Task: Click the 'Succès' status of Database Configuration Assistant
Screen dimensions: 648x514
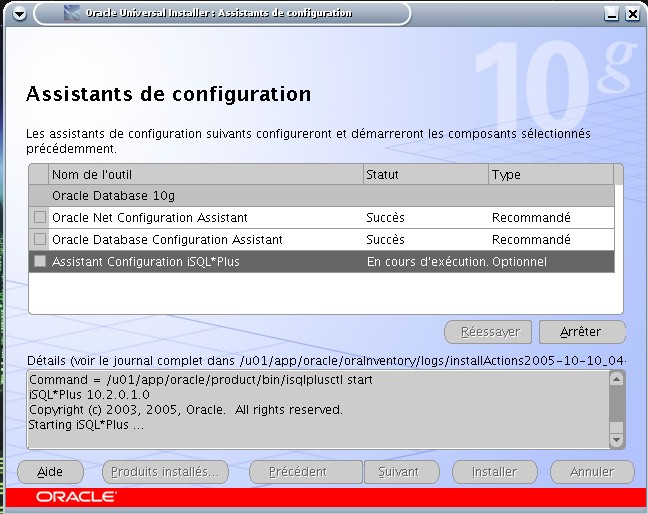Action: tap(385, 240)
